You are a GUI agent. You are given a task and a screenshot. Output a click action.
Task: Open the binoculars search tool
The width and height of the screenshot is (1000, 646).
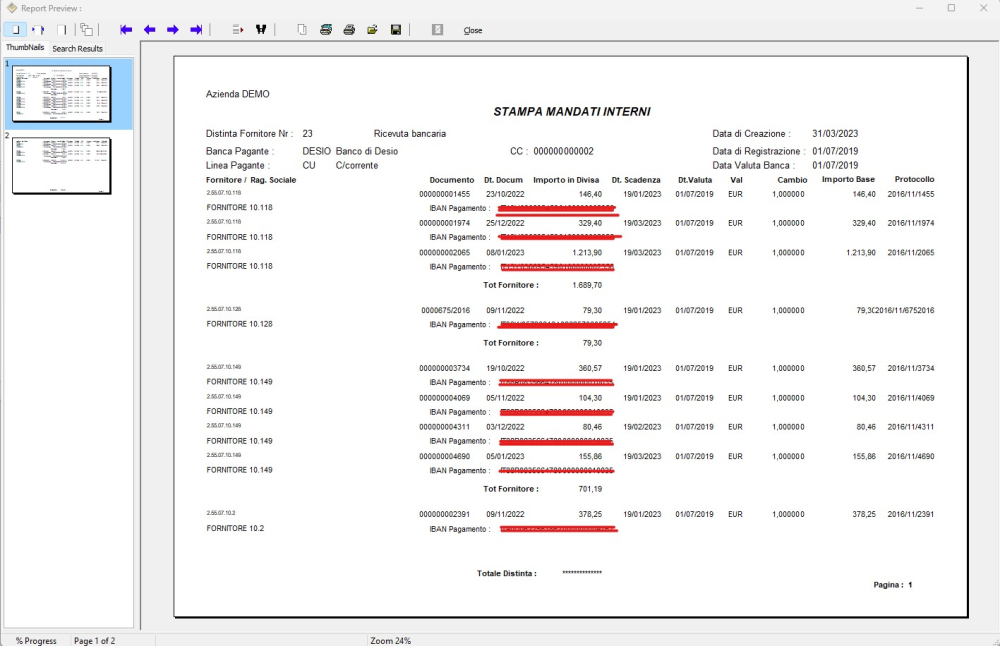(261, 30)
